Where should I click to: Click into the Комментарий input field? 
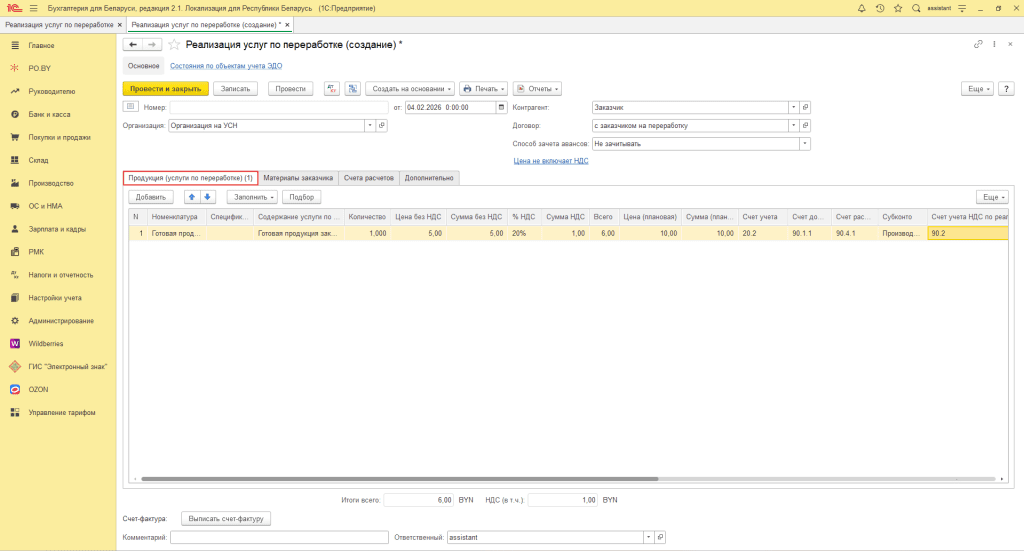pyautogui.click(x=278, y=537)
